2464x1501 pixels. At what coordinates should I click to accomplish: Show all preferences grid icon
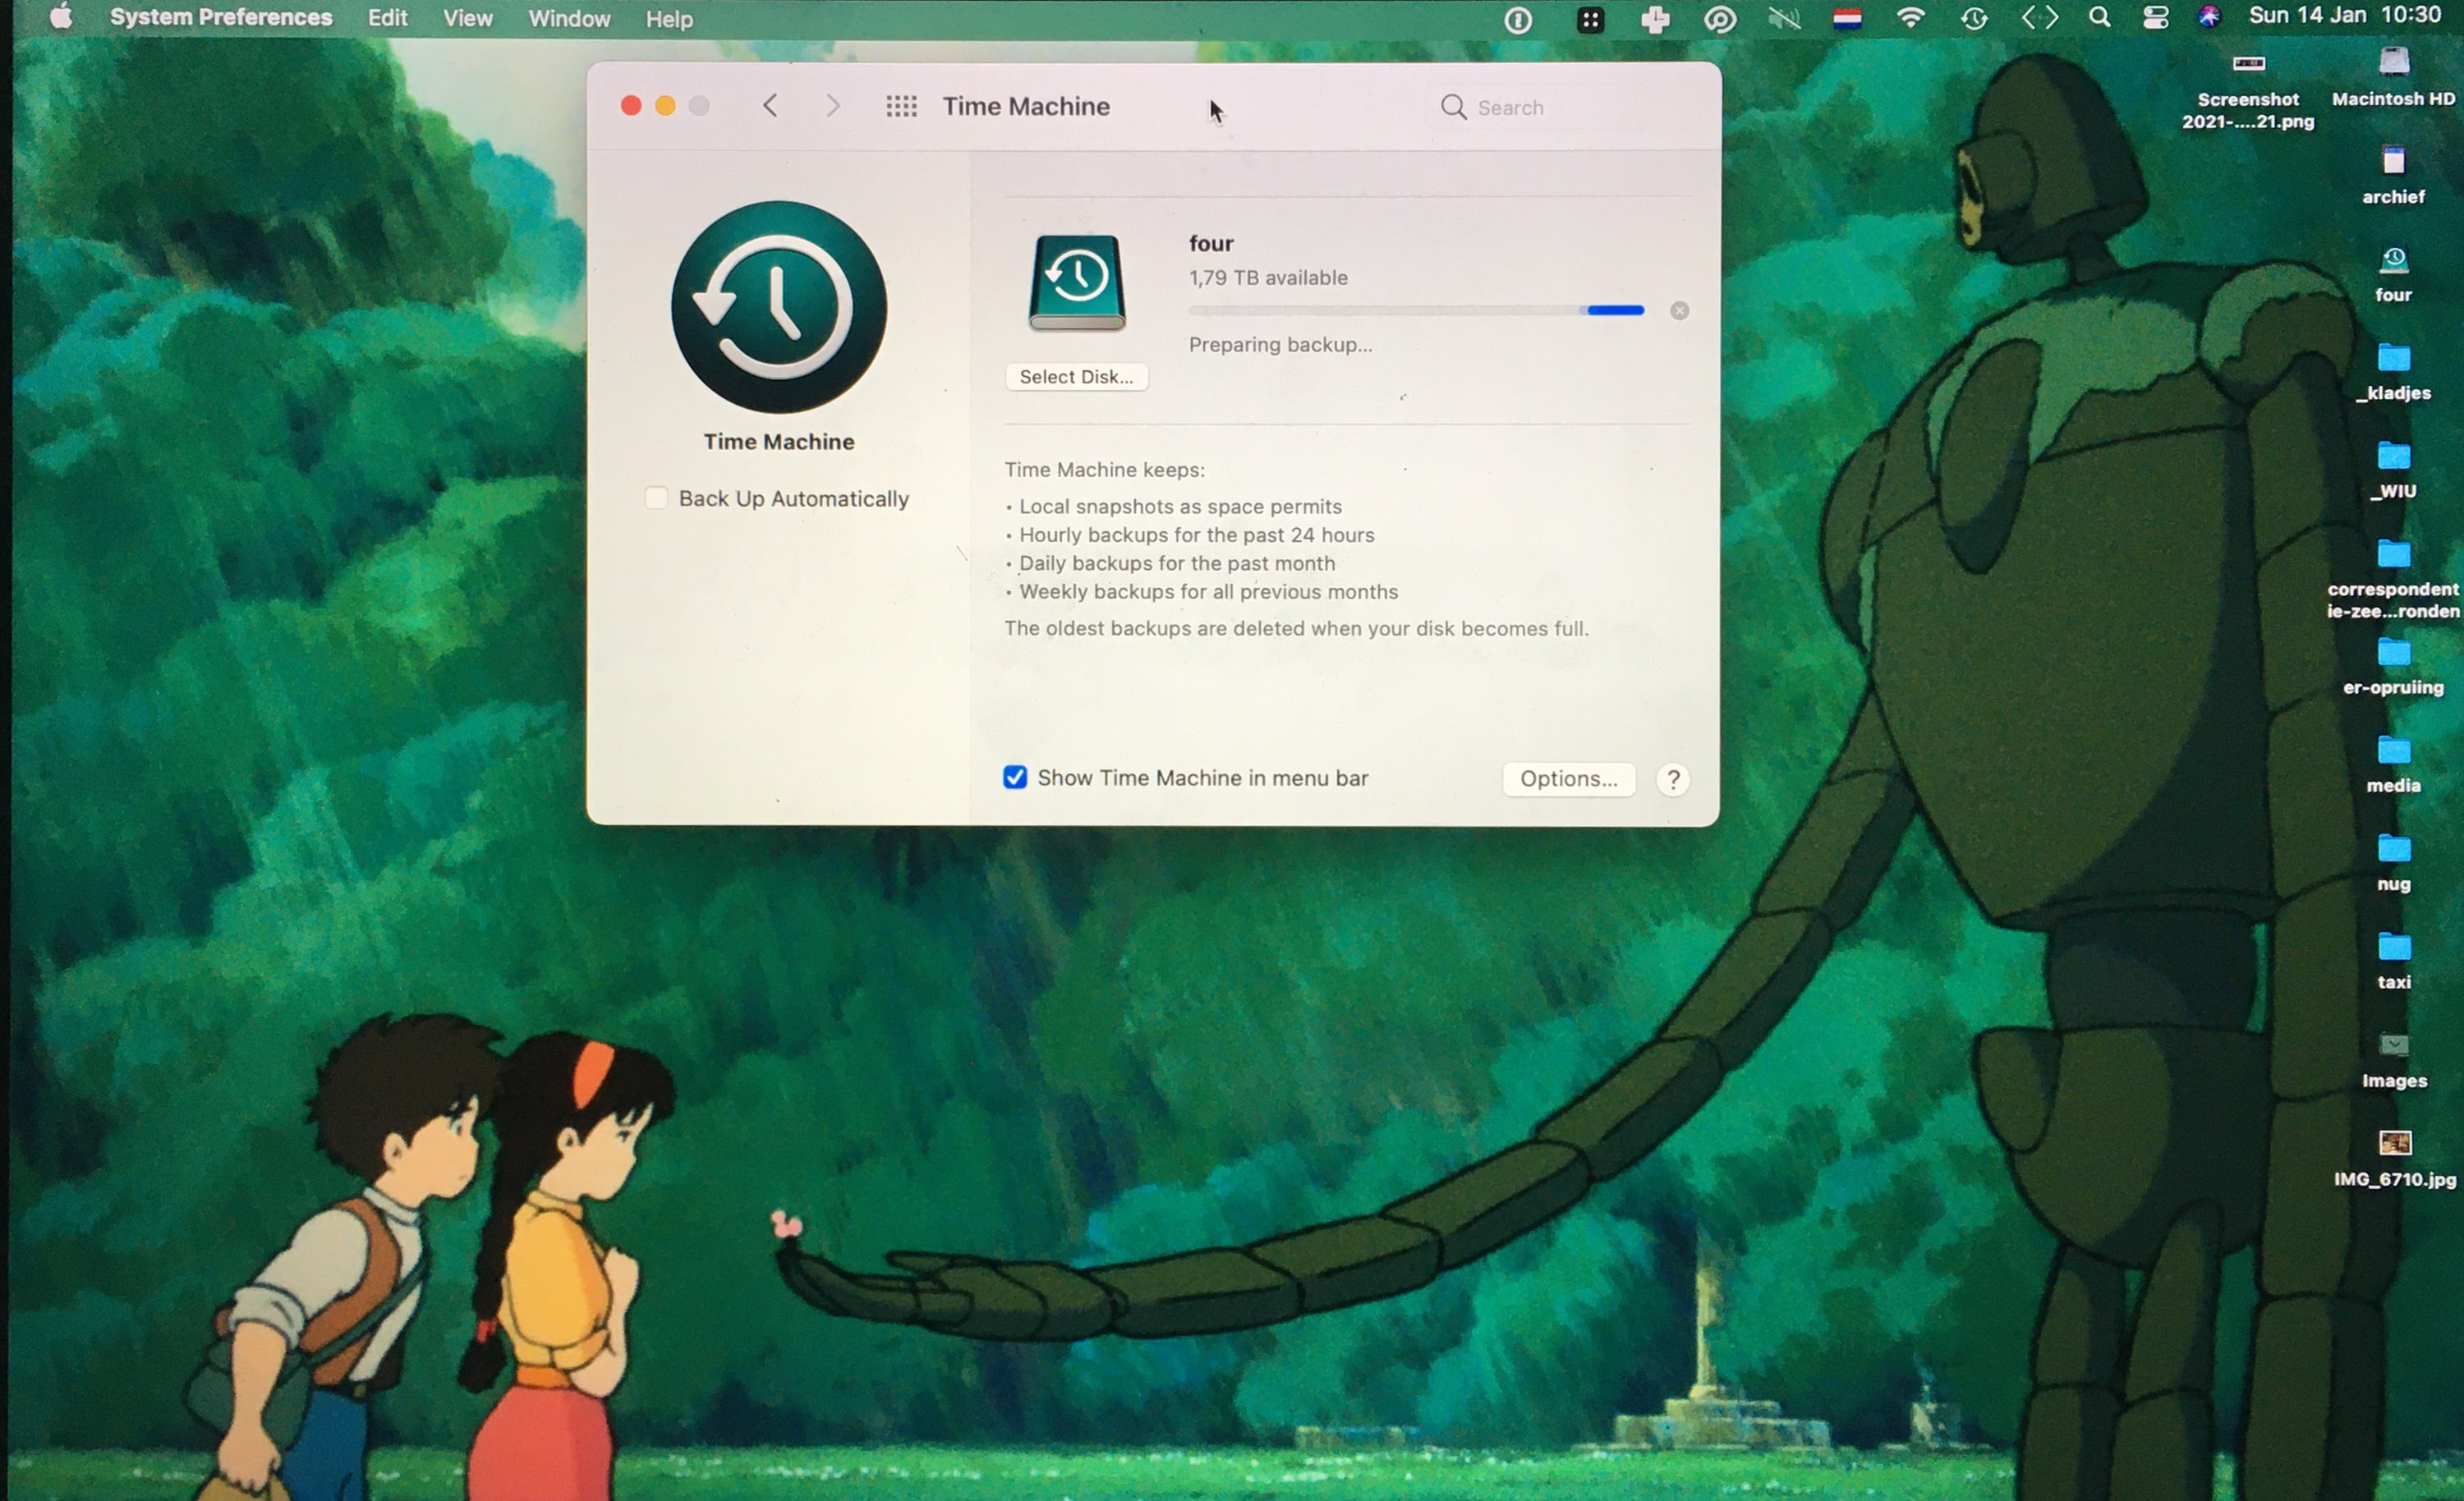[x=901, y=106]
